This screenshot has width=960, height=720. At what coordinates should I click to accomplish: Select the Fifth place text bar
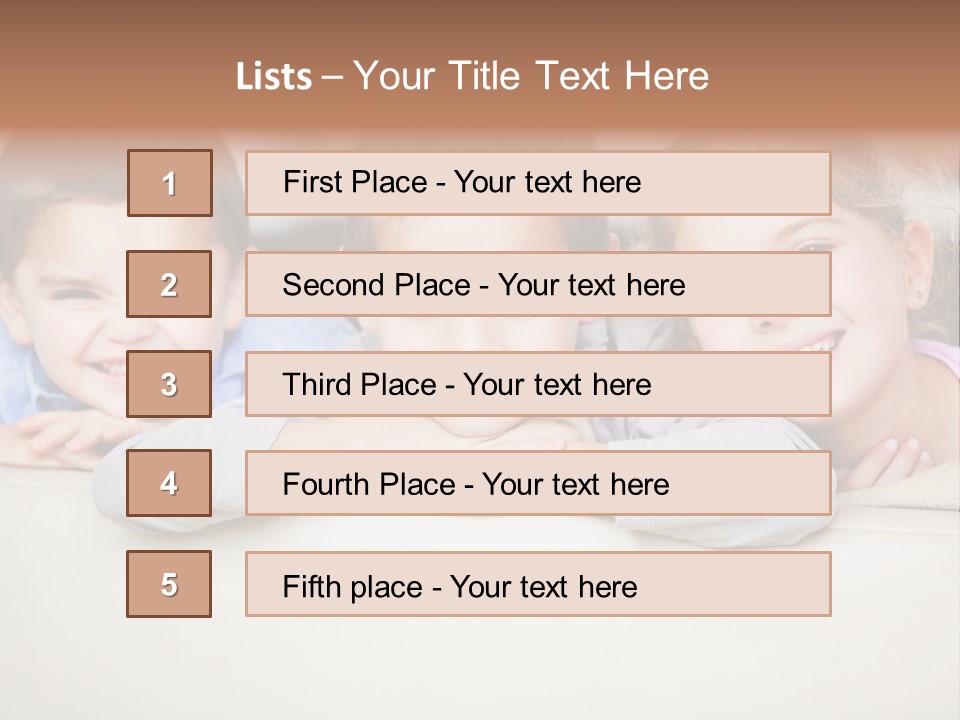(538, 584)
